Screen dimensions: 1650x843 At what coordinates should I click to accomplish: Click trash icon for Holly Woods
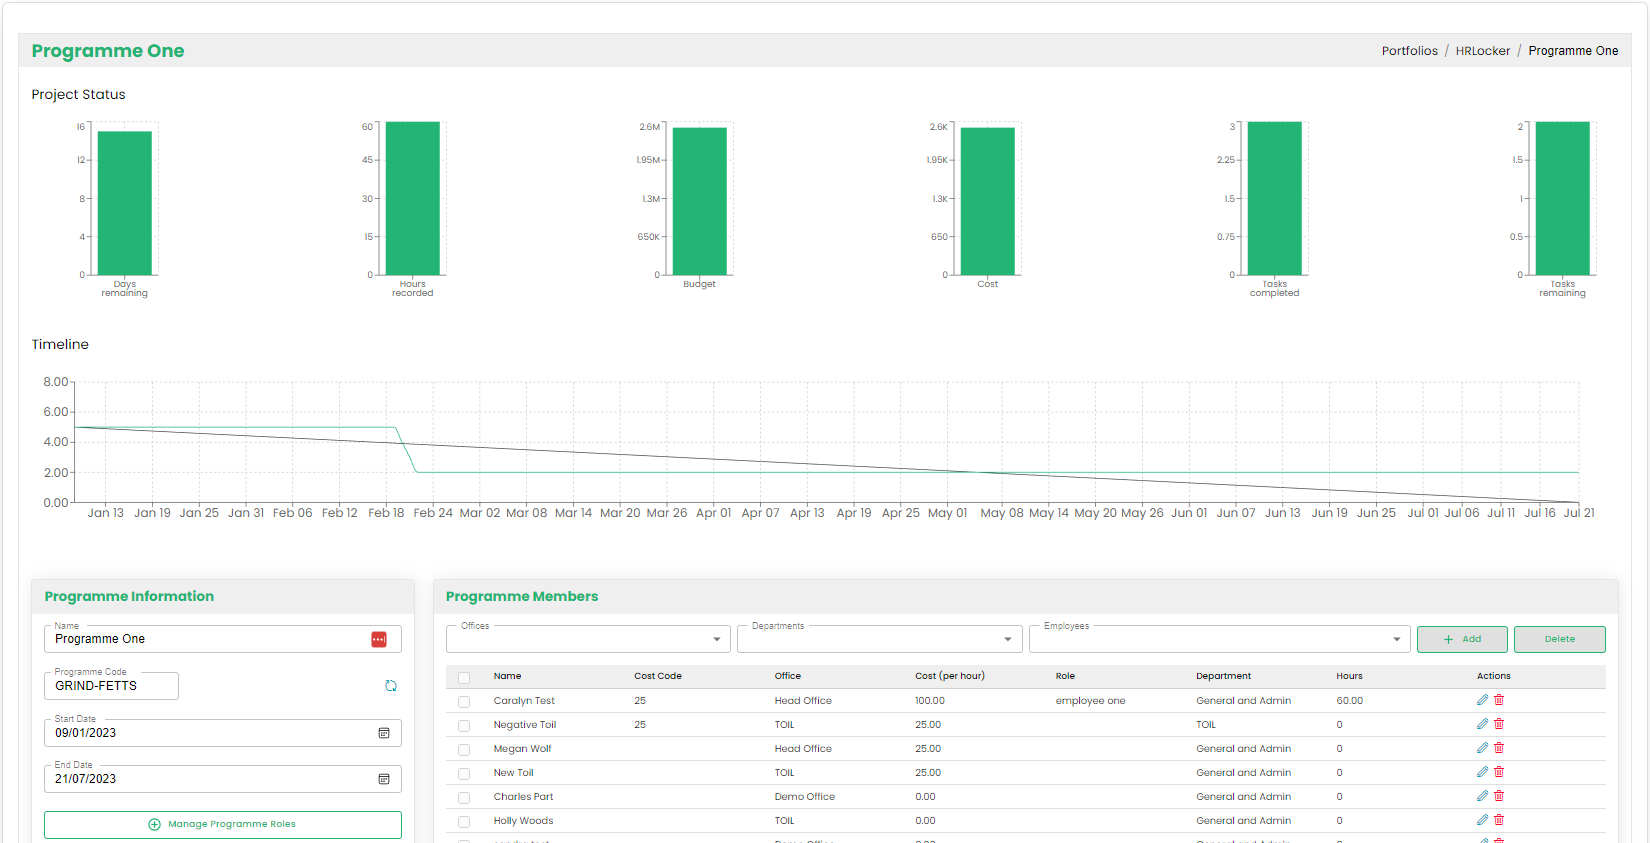[1499, 820]
